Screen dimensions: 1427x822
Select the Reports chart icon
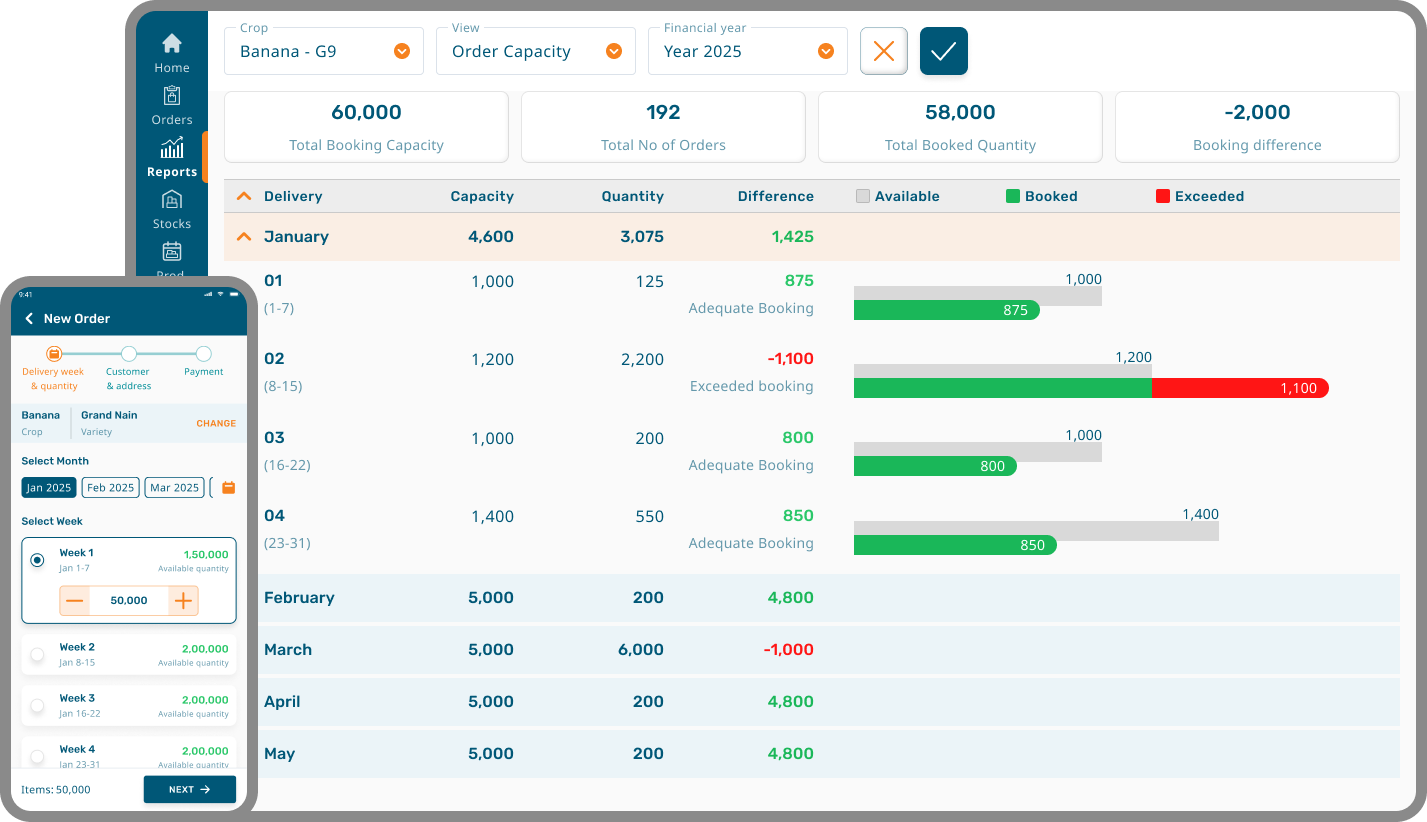[172, 156]
